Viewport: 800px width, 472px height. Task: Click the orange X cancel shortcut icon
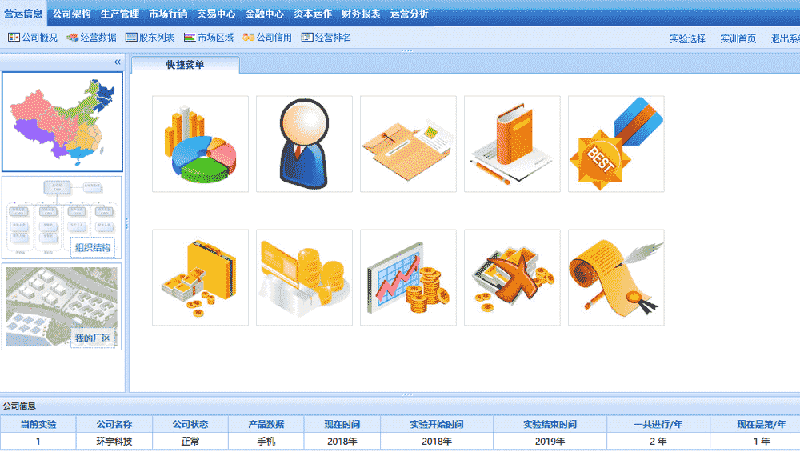tap(512, 277)
